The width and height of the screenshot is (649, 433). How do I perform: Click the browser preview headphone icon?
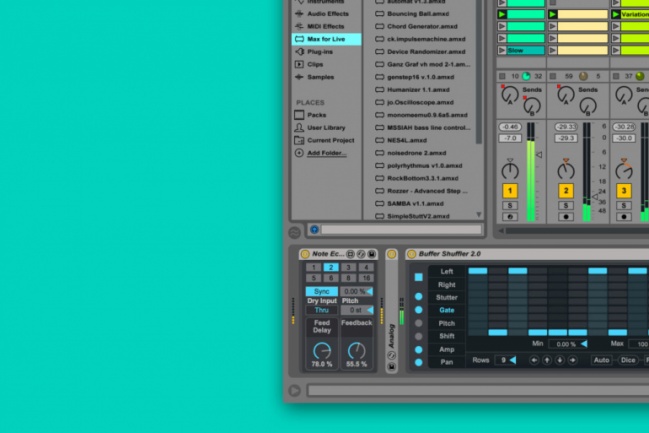pyautogui.click(x=315, y=229)
